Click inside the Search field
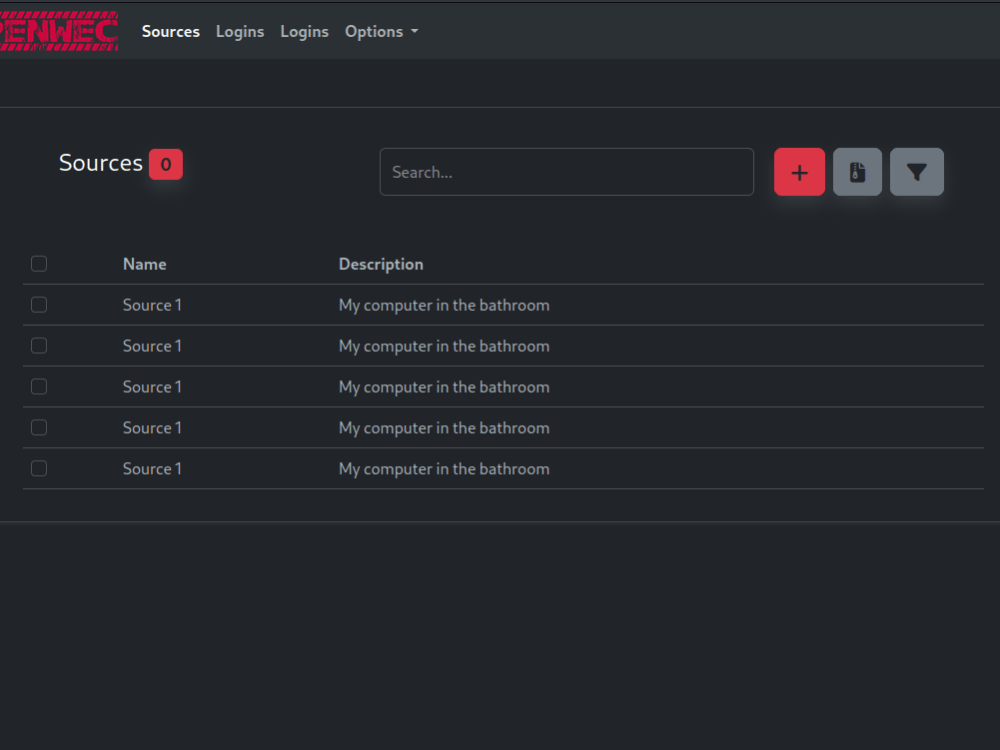Viewport: 1000px width, 750px height. pyautogui.click(x=566, y=171)
